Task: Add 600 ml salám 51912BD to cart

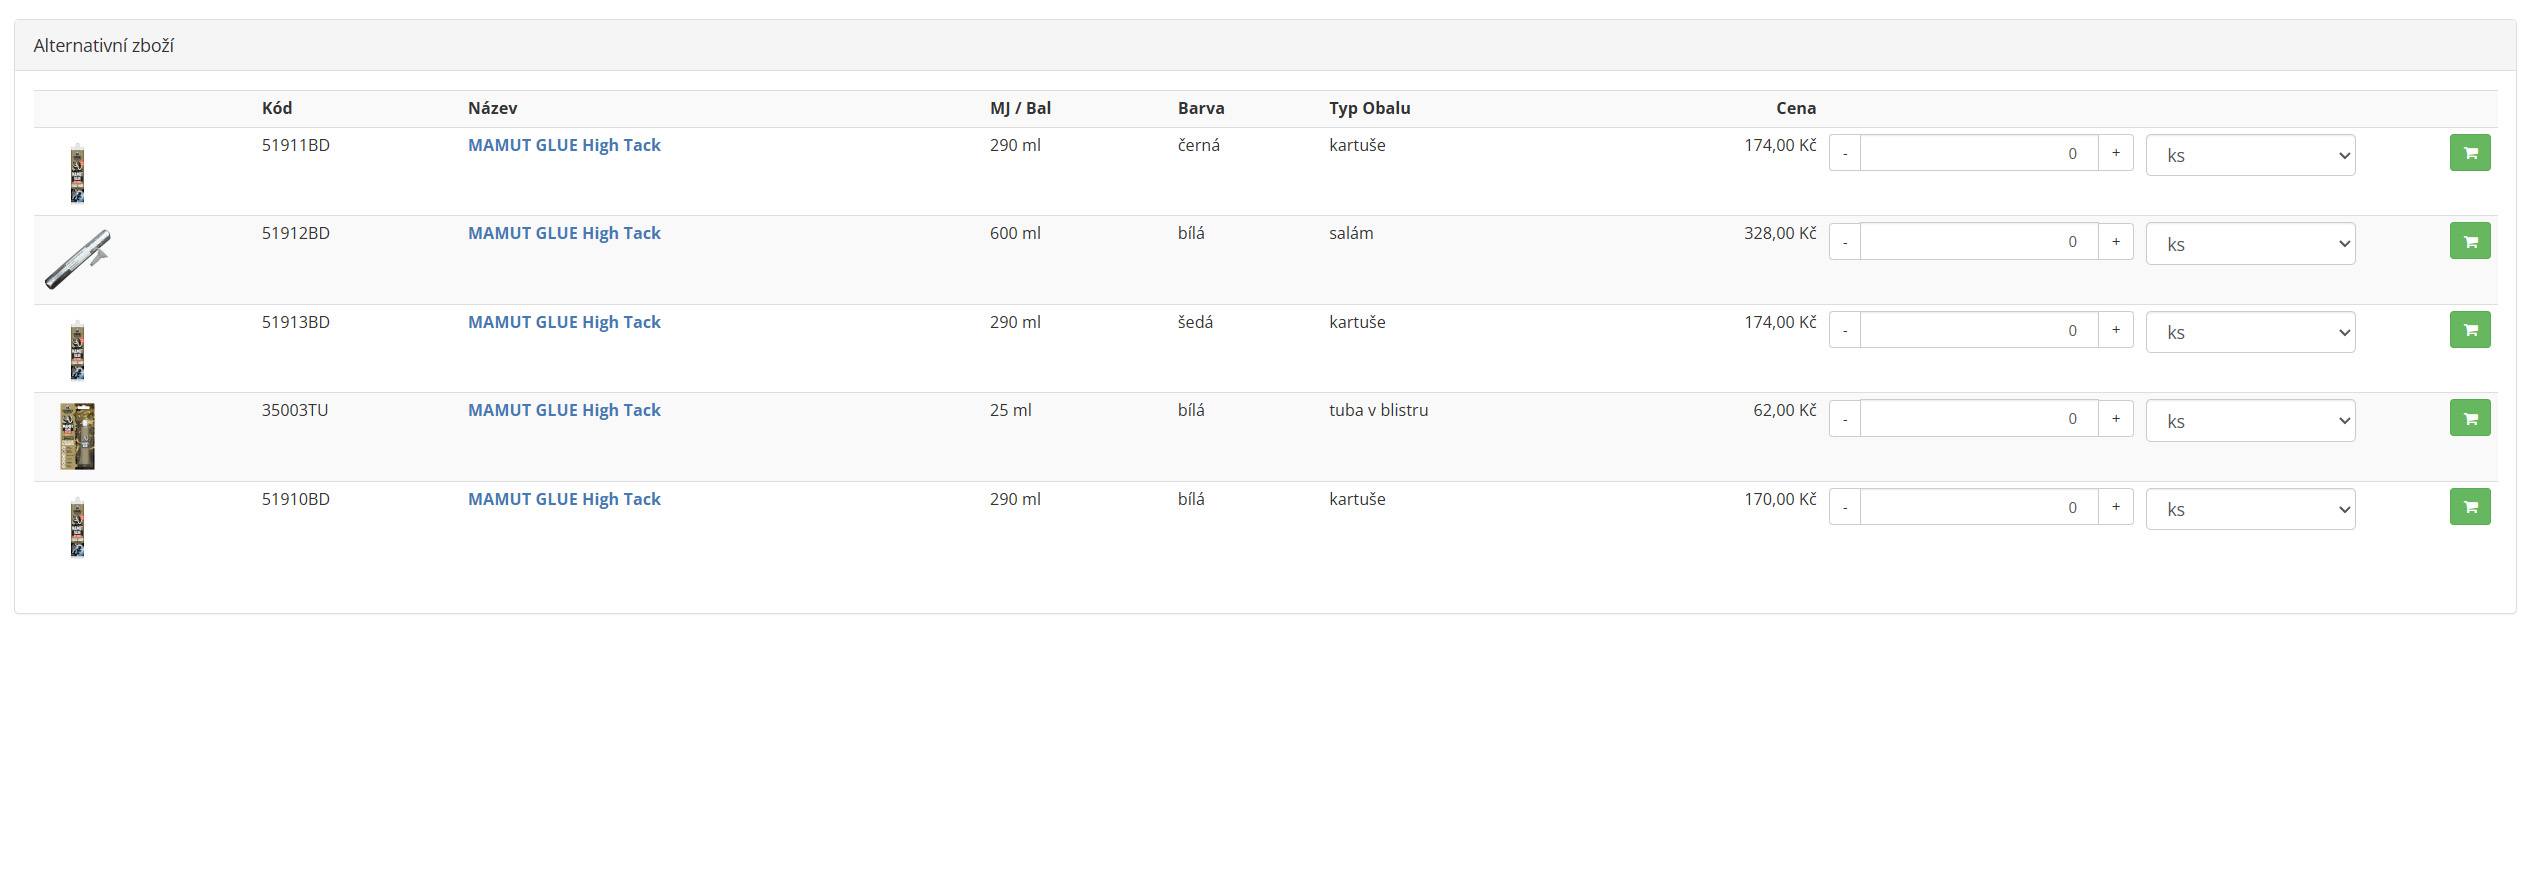Action: pyautogui.click(x=2469, y=241)
